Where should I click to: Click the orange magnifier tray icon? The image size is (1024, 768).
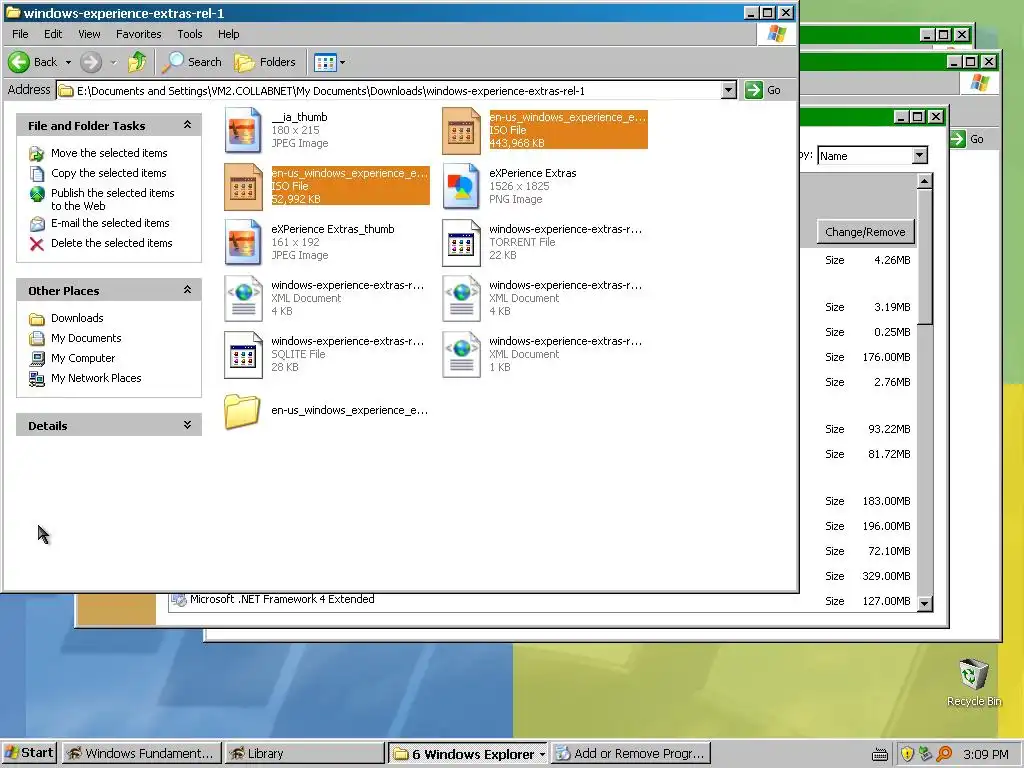pos(944,754)
